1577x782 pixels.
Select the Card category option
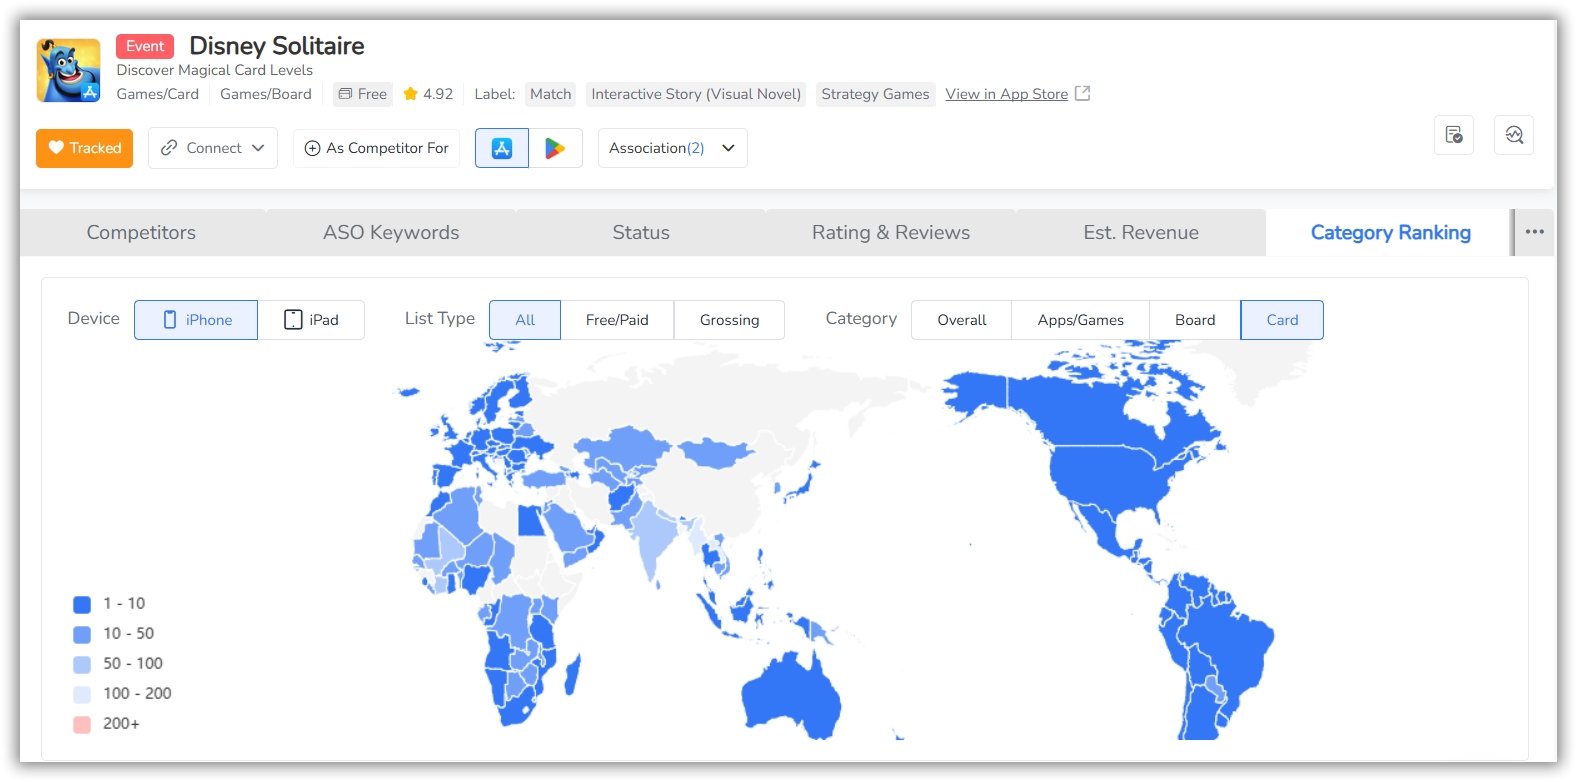(1282, 320)
